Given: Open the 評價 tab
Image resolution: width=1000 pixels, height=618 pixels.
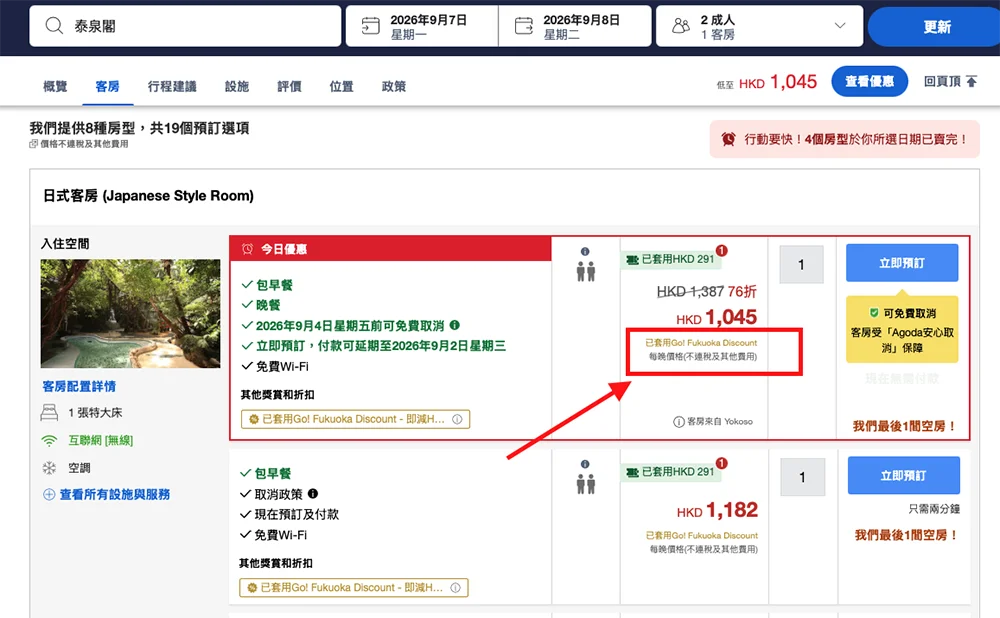Looking at the screenshot, I should [x=289, y=86].
